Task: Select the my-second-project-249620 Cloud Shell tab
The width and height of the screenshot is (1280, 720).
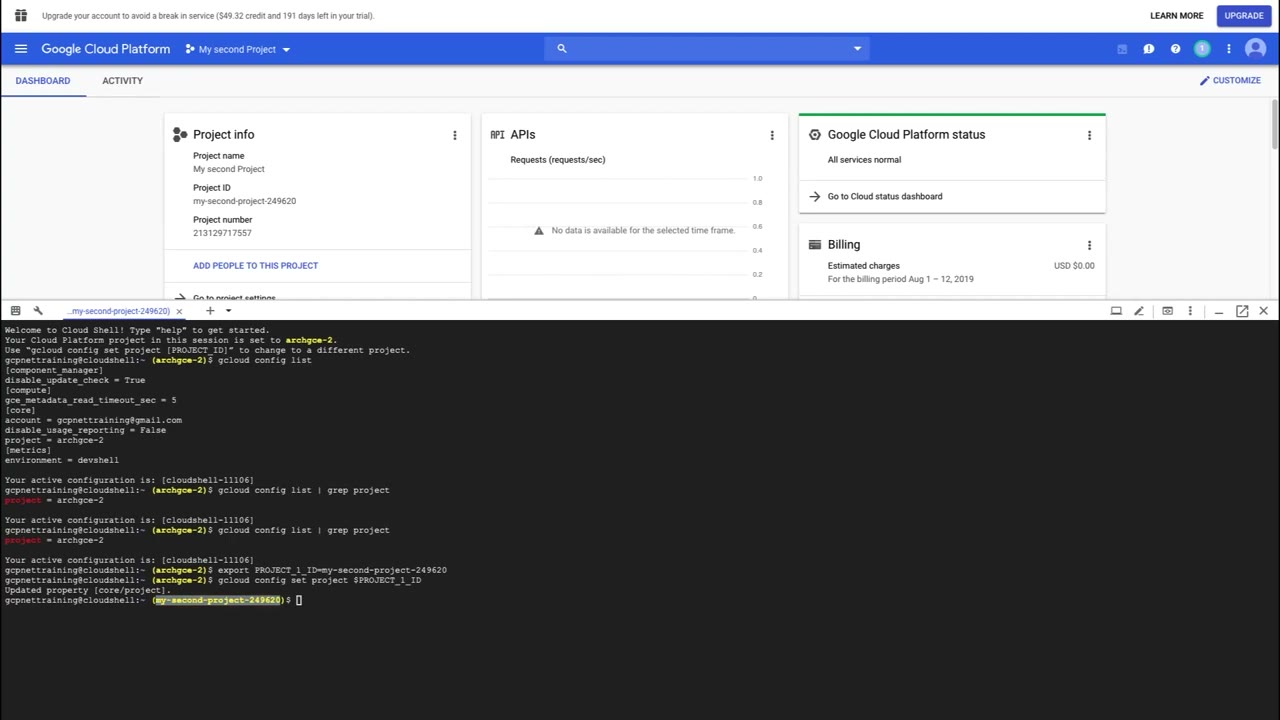Action: coord(120,311)
